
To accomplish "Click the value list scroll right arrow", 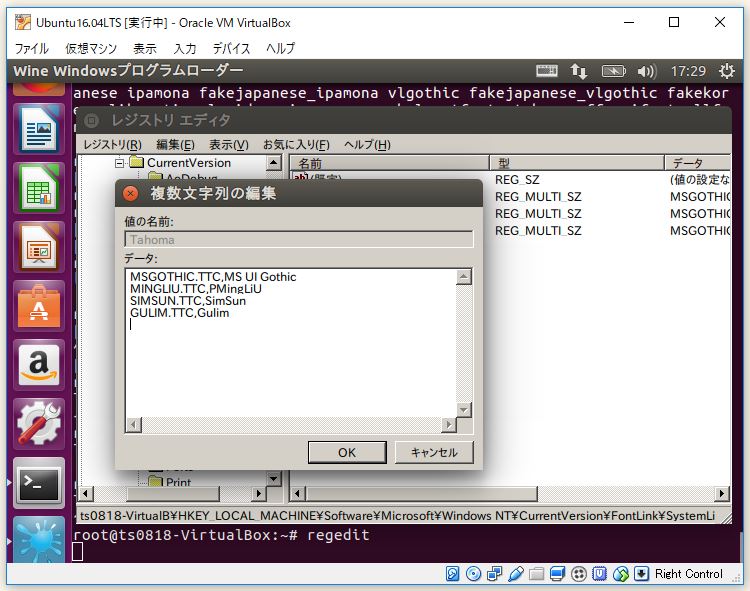I will pos(721,493).
